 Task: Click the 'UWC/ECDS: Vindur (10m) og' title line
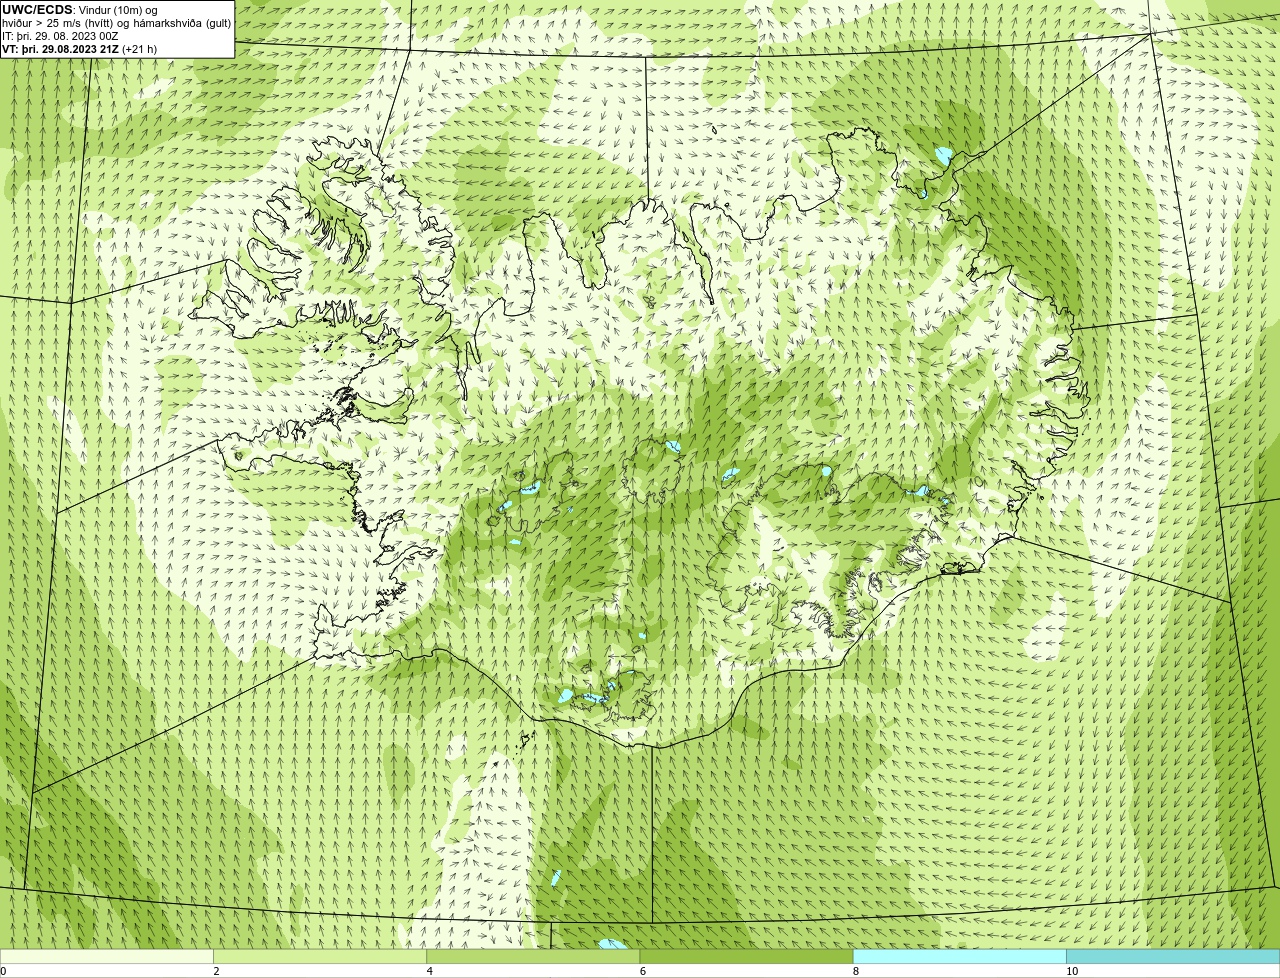click(x=80, y=9)
